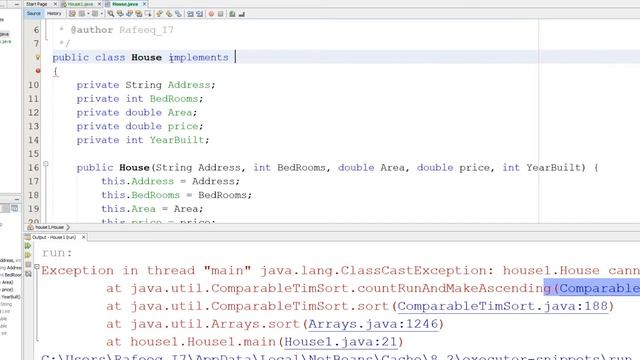The width and height of the screenshot is (640, 360).
Task: Click 'this.BedRooms = BedRooms;' line
Action: tap(176, 195)
